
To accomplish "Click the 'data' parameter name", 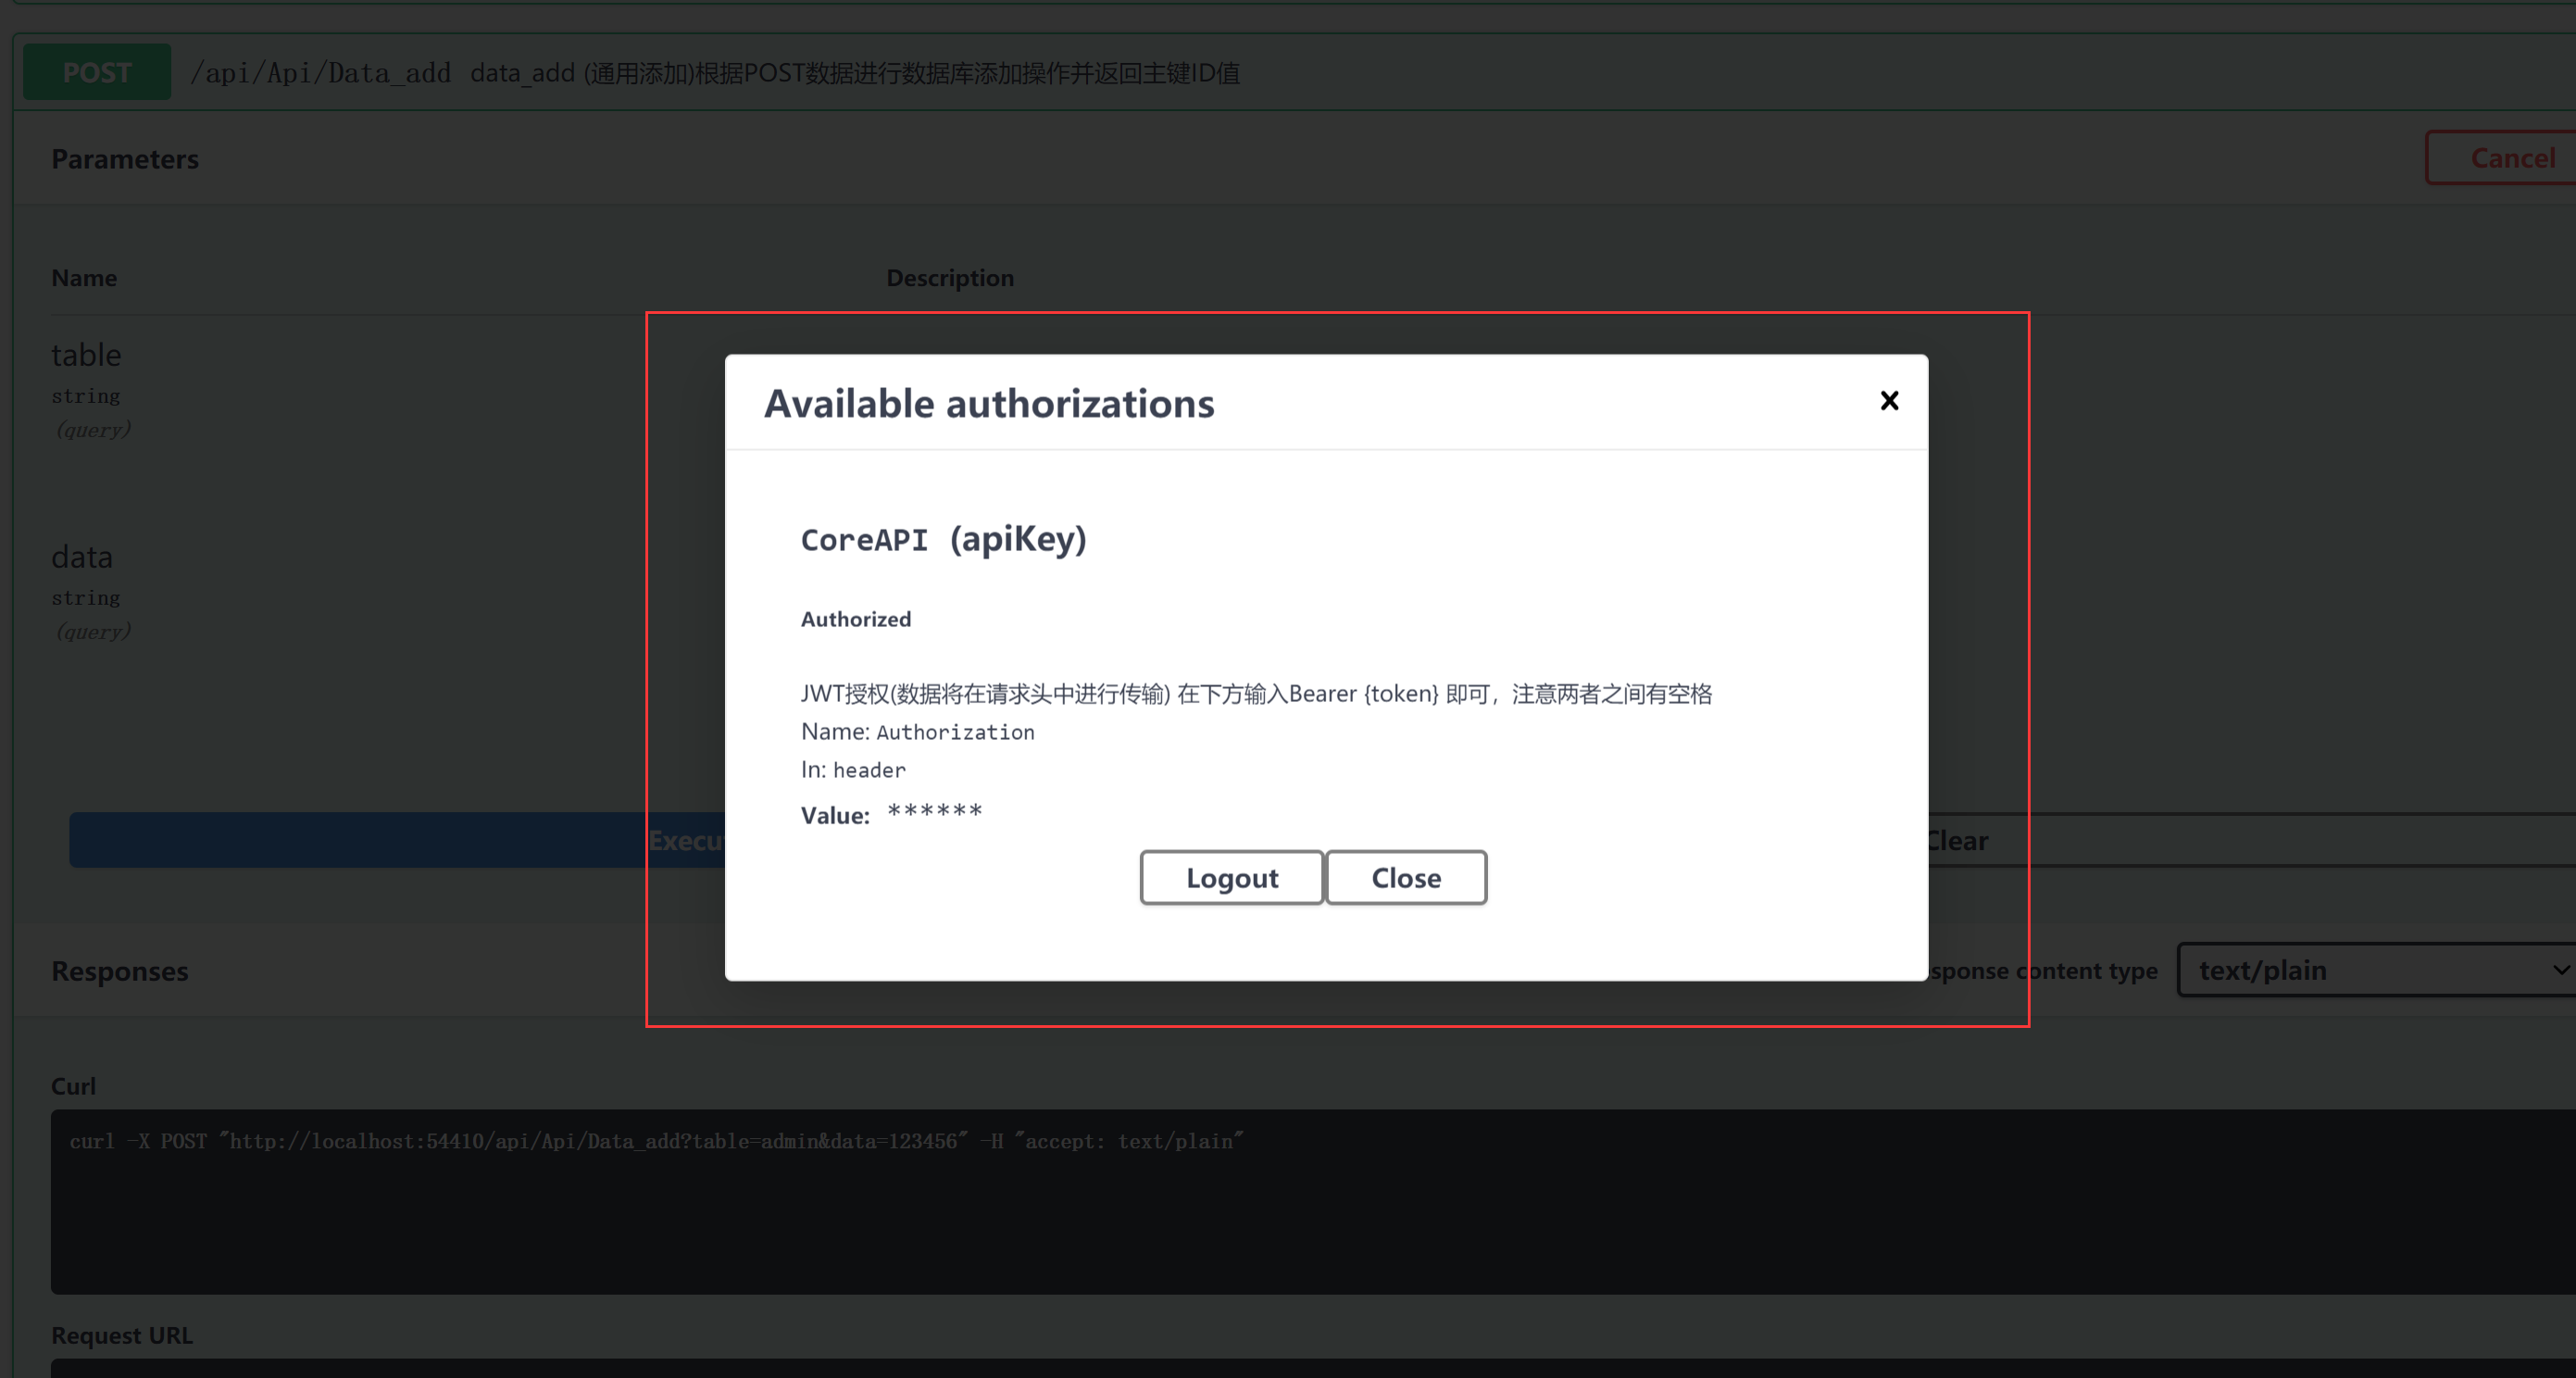I will pos(82,557).
